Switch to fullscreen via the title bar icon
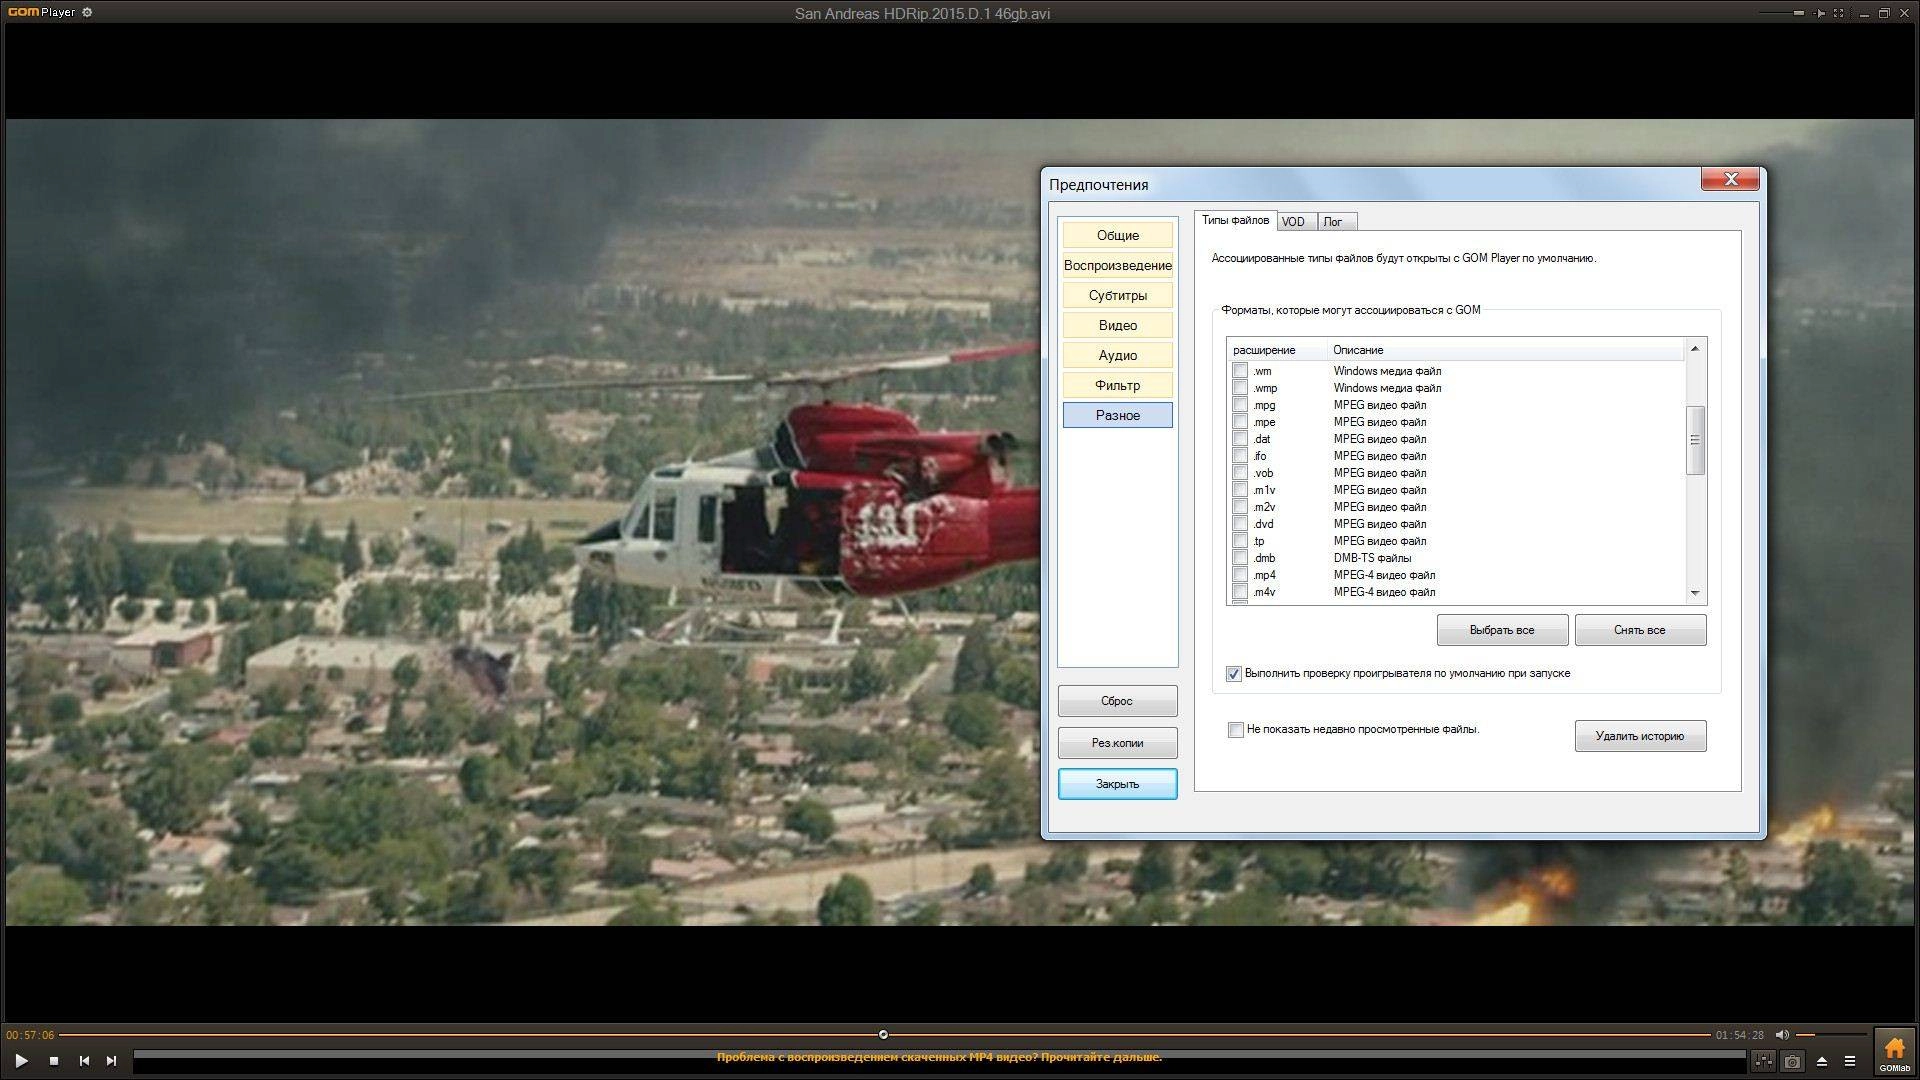Image resolution: width=1920 pixels, height=1080 pixels. [1839, 13]
